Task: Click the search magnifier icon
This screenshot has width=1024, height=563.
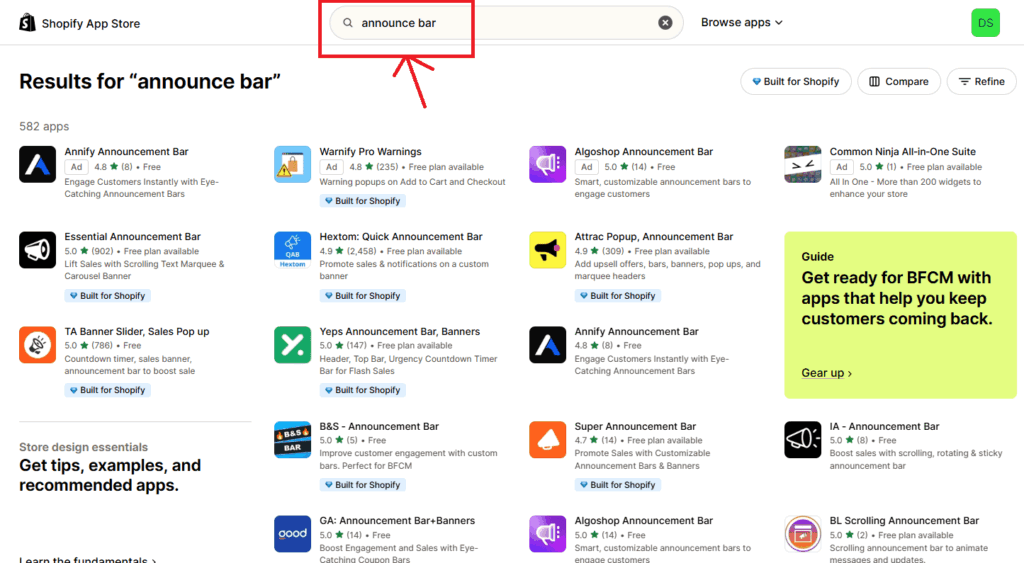Action: point(348,23)
